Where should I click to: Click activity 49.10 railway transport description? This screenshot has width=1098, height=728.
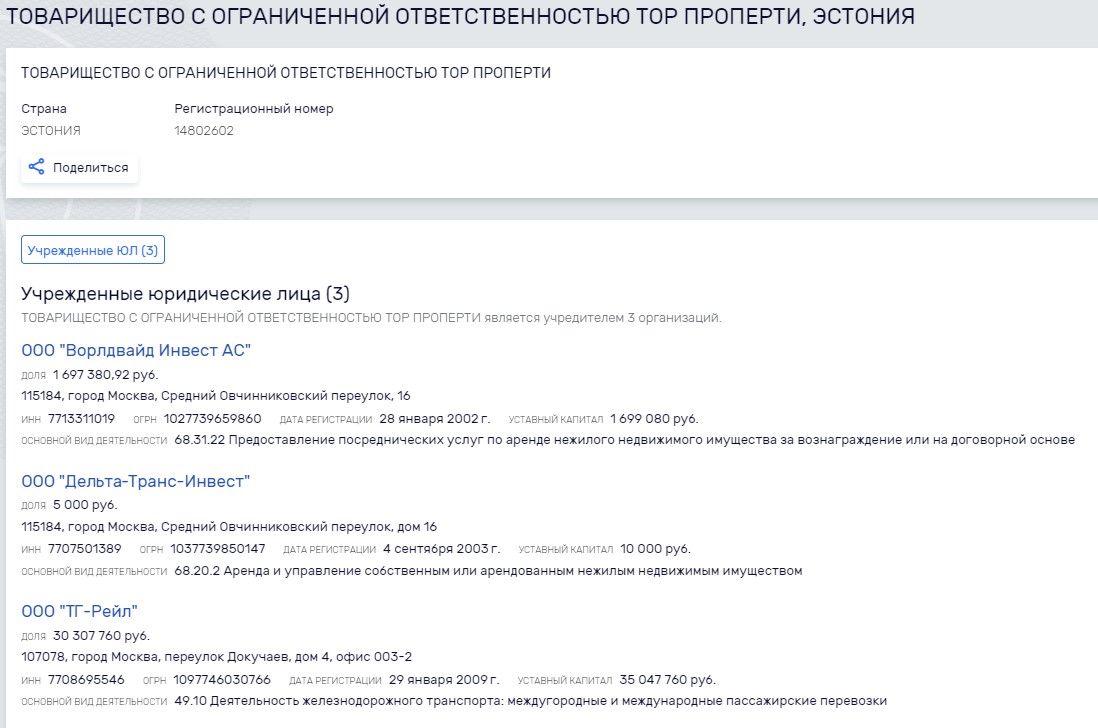[531, 701]
